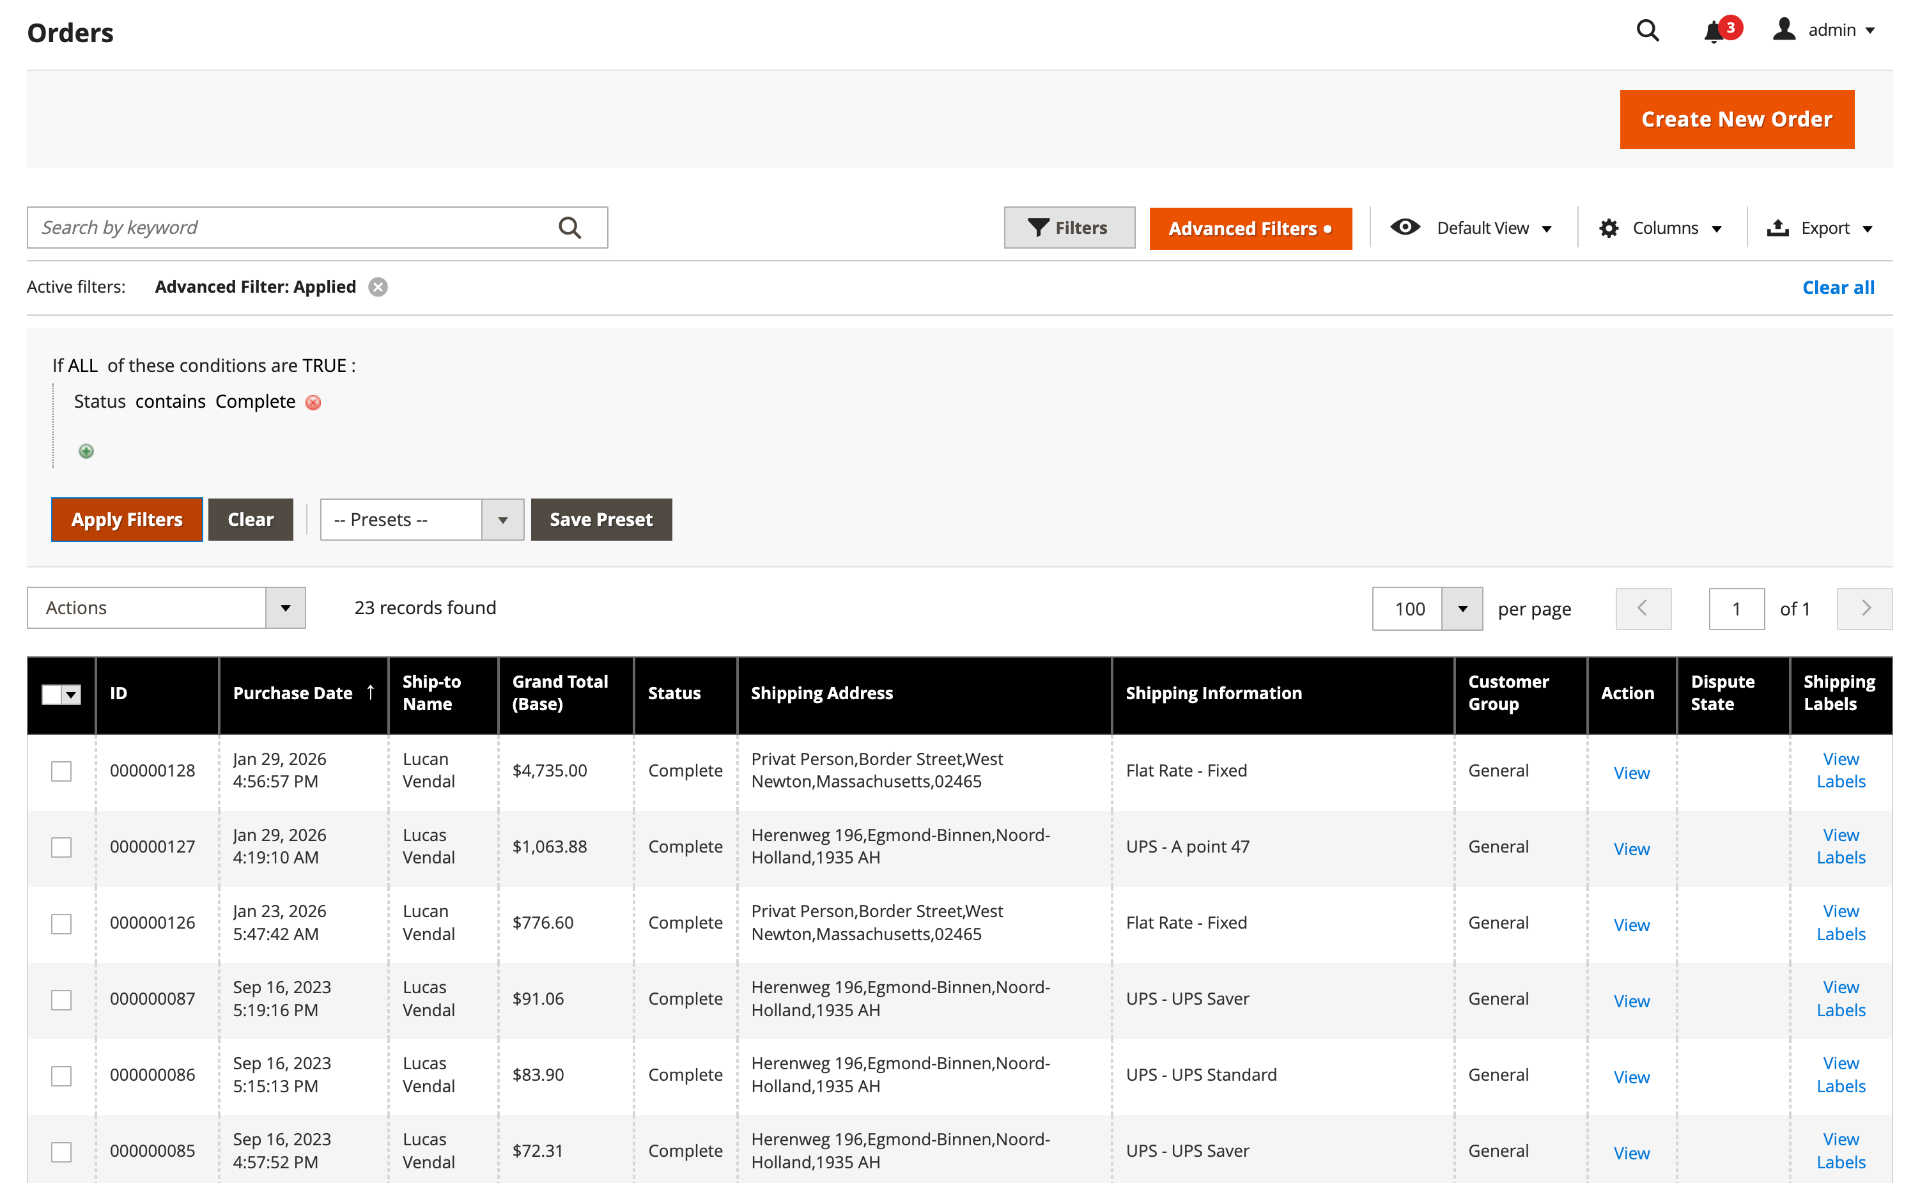
Task: Add a new filter condition
Action: (86, 451)
